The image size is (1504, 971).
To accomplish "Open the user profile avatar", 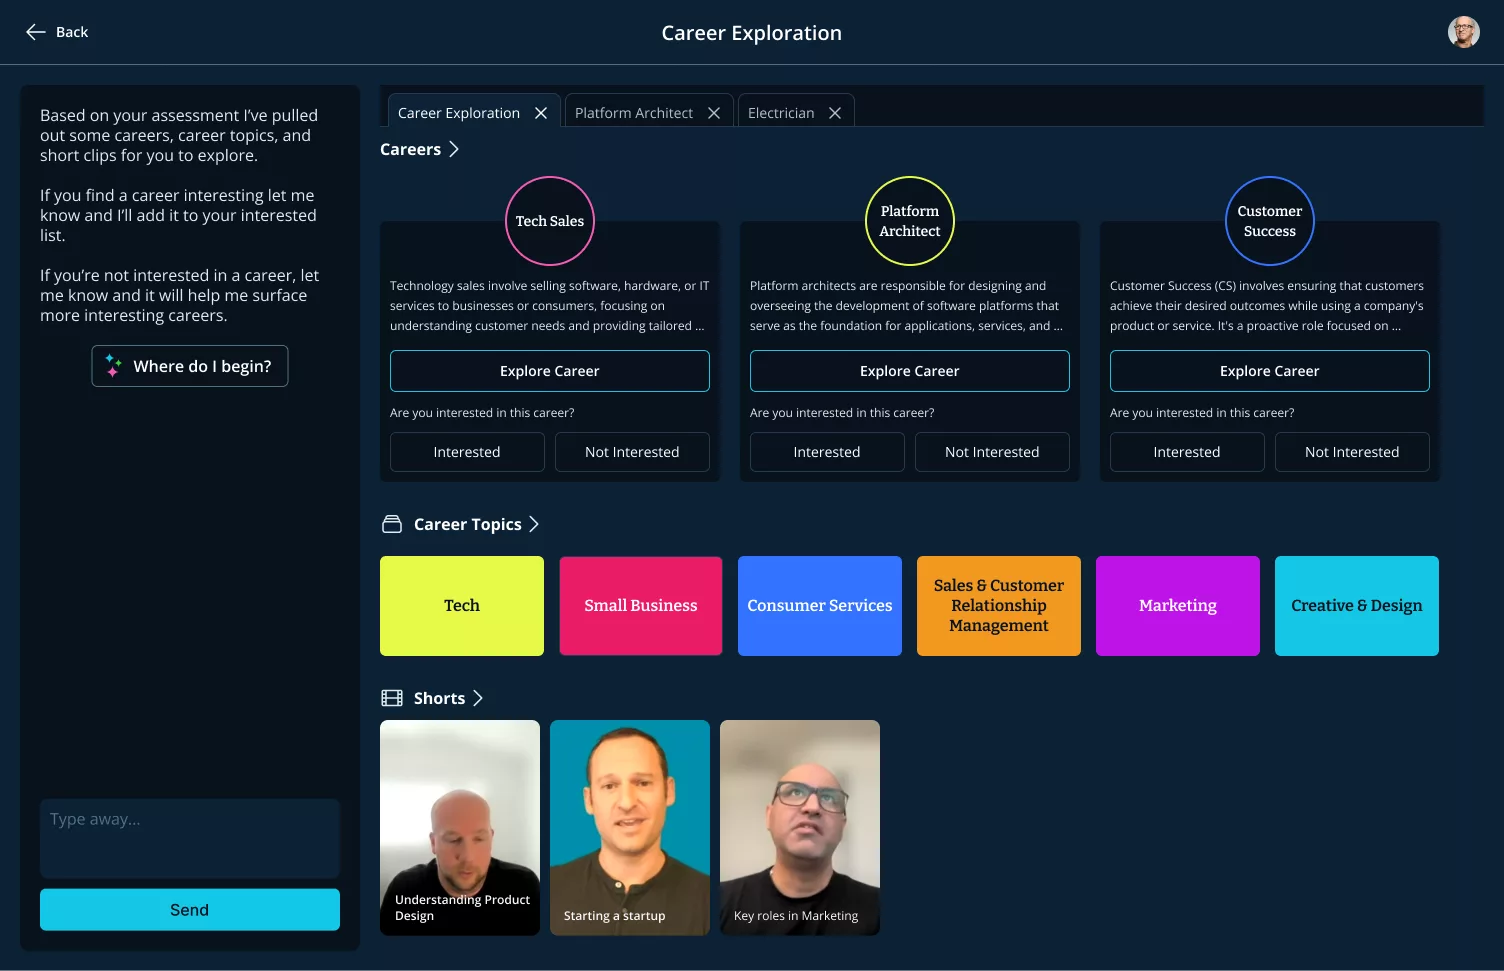I will coord(1464,32).
